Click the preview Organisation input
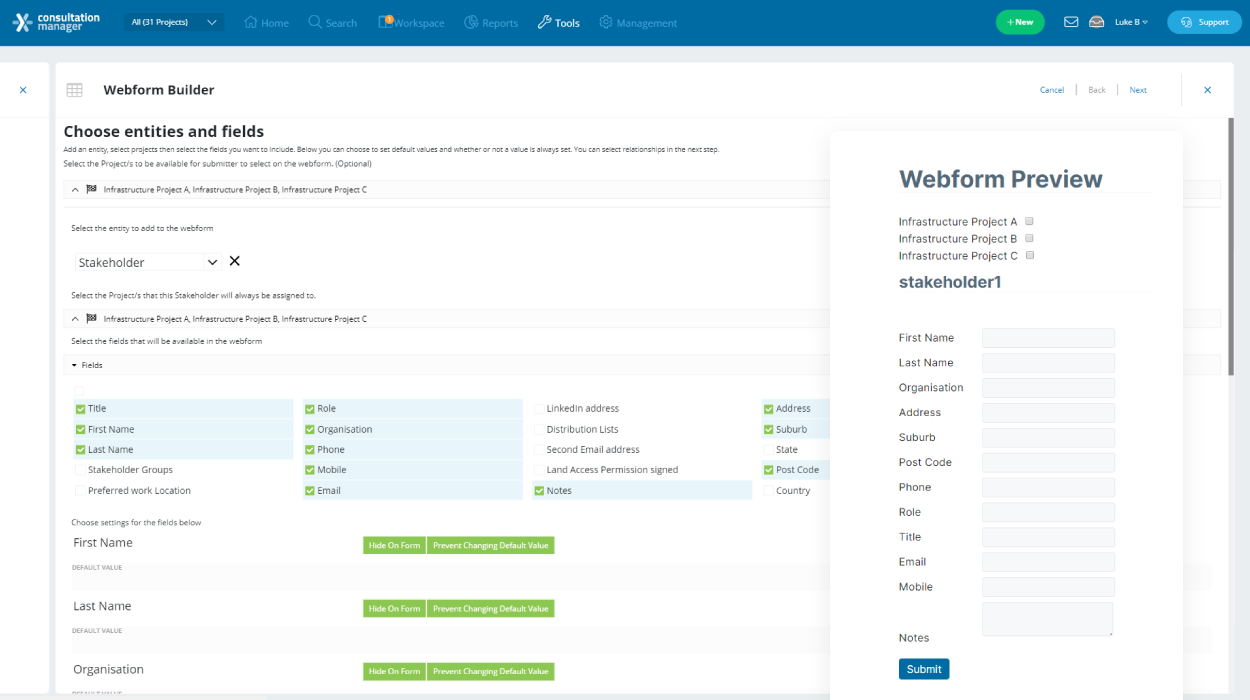 click(x=1048, y=388)
